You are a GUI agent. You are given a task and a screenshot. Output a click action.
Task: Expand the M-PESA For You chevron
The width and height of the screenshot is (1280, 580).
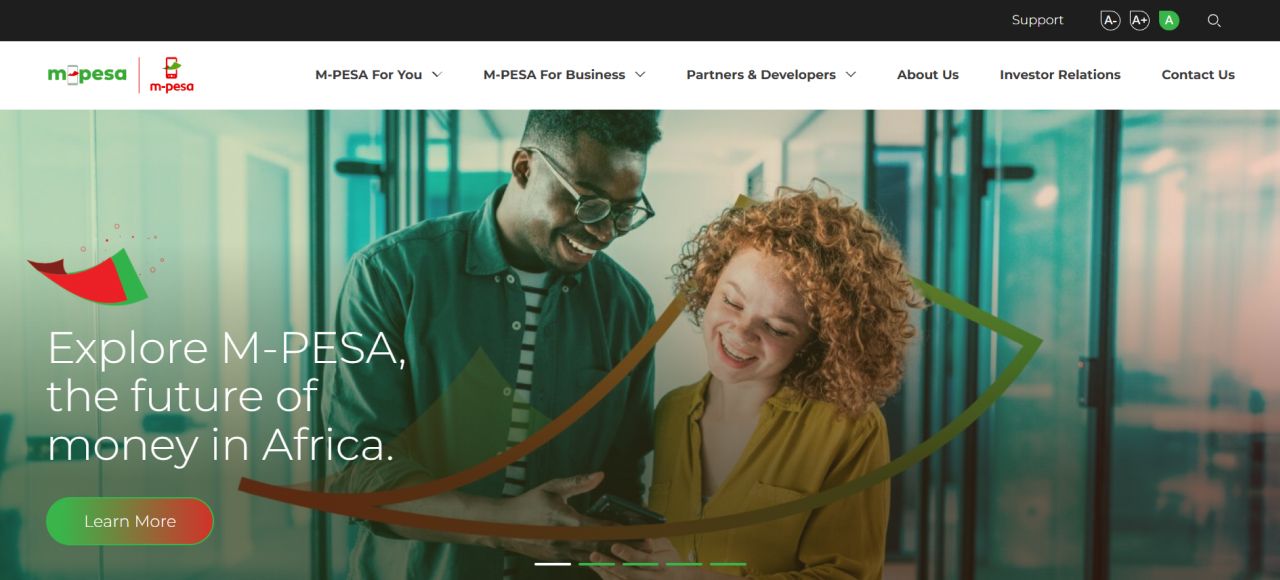click(x=437, y=75)
